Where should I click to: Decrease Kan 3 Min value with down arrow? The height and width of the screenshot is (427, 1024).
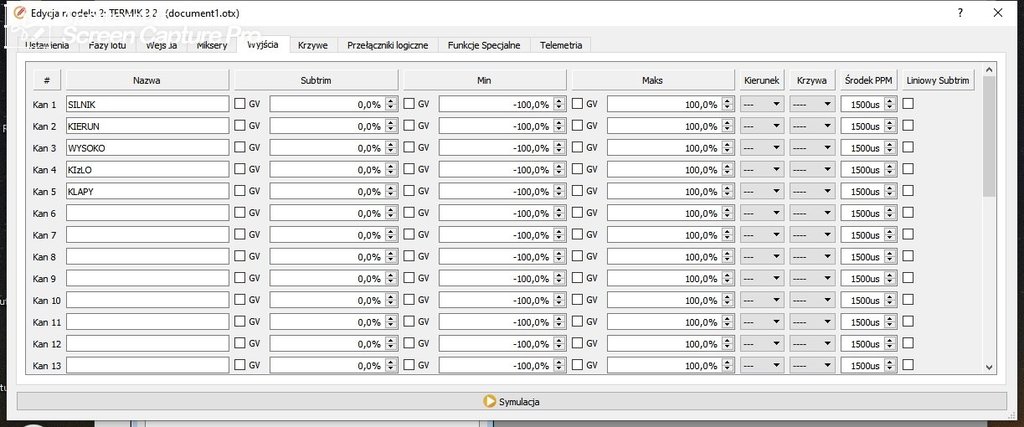coord(560,151)
